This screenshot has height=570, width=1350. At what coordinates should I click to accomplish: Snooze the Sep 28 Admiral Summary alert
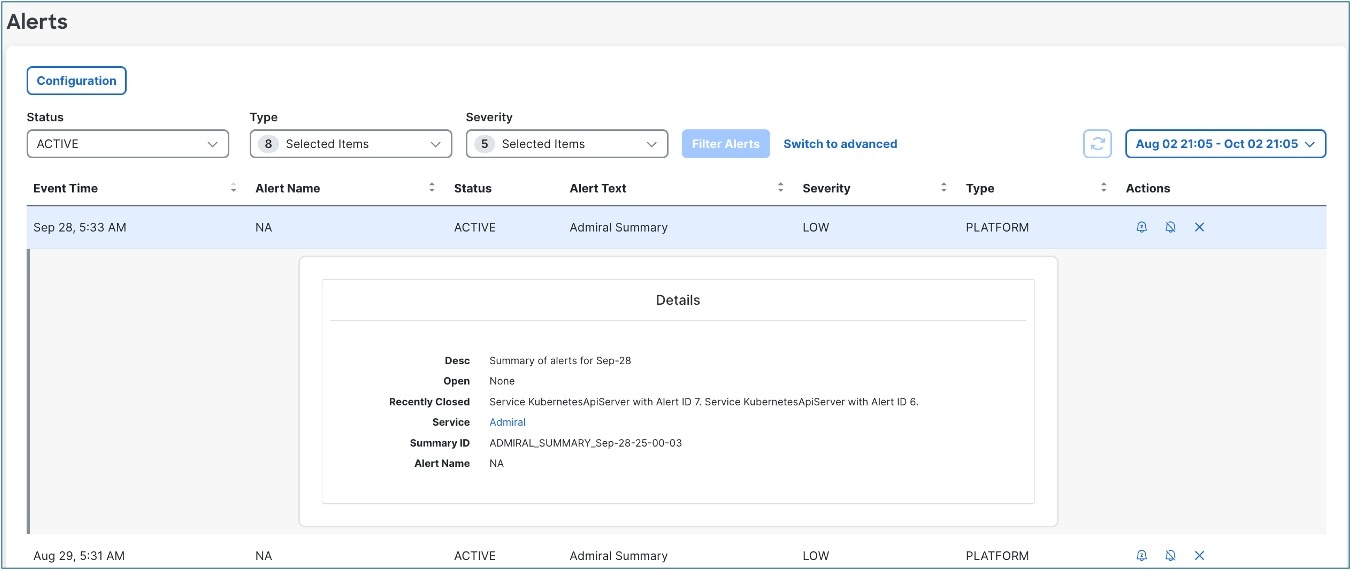(1141, 227)
